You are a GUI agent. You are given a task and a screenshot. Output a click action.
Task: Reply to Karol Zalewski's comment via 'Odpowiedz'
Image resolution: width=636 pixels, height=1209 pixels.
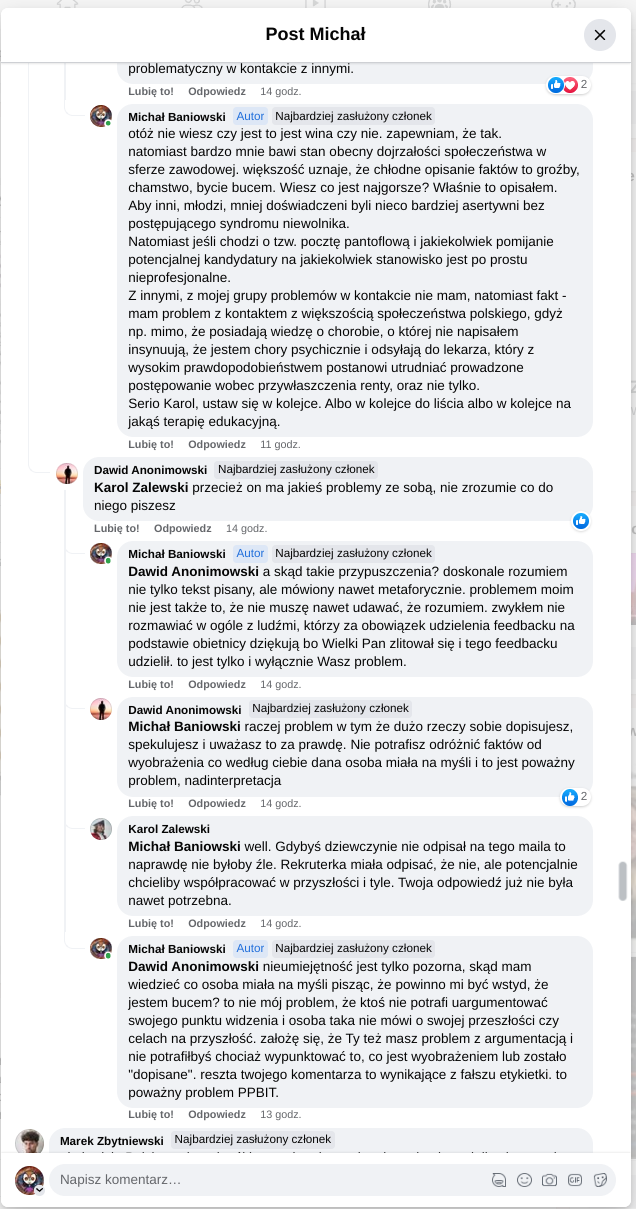[217, 923]
